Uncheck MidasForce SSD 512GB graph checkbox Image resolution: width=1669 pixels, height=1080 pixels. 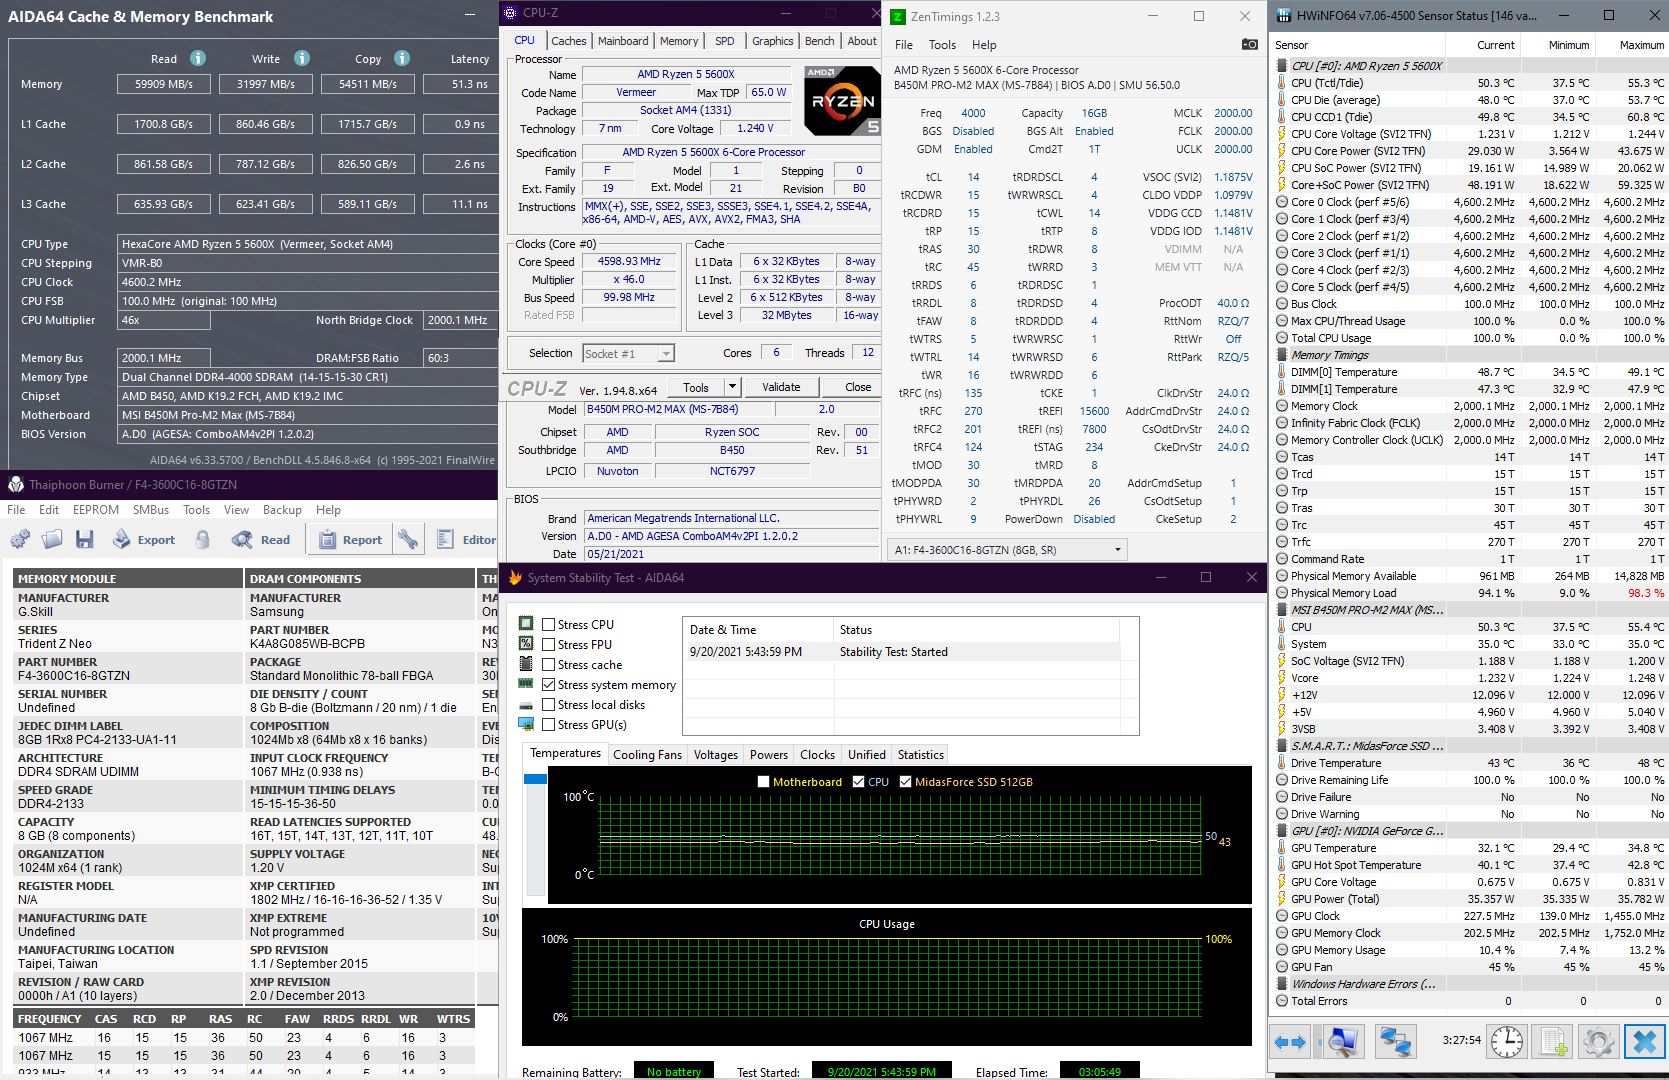(x=905, y=782)
